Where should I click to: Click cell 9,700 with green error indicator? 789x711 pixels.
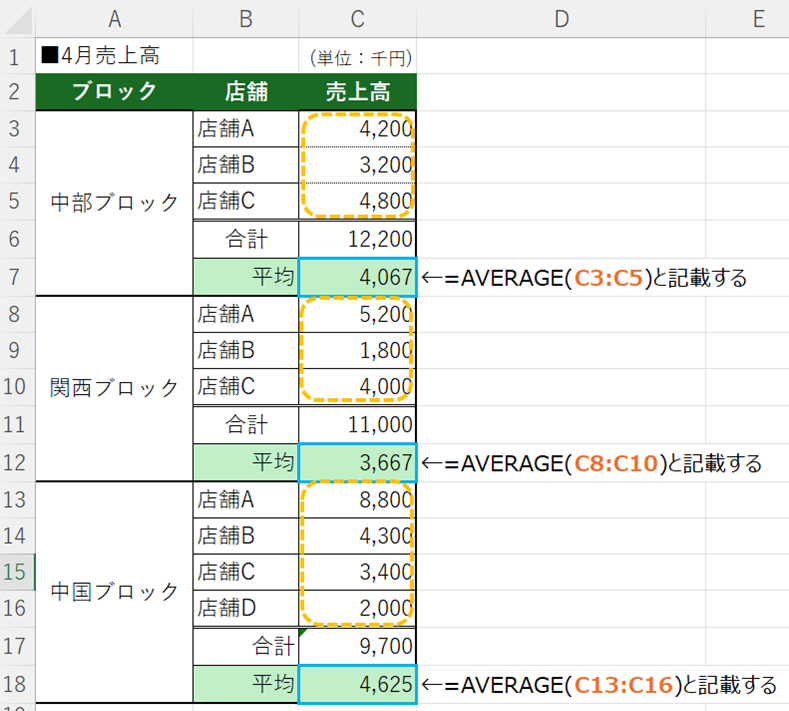point(357,647)
